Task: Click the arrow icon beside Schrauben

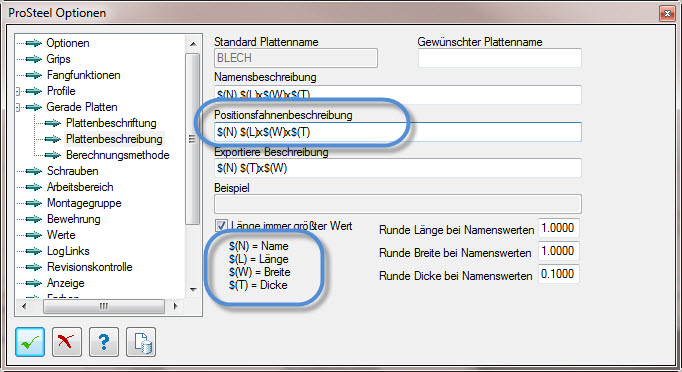Action: [x=33, y=171]
